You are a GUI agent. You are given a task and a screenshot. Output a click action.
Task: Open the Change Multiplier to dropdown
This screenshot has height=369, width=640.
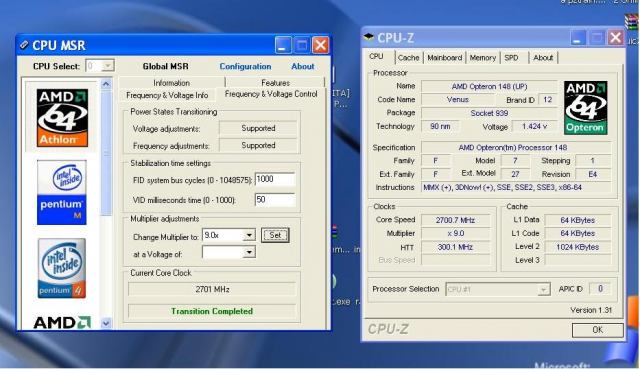coord(249,235)
